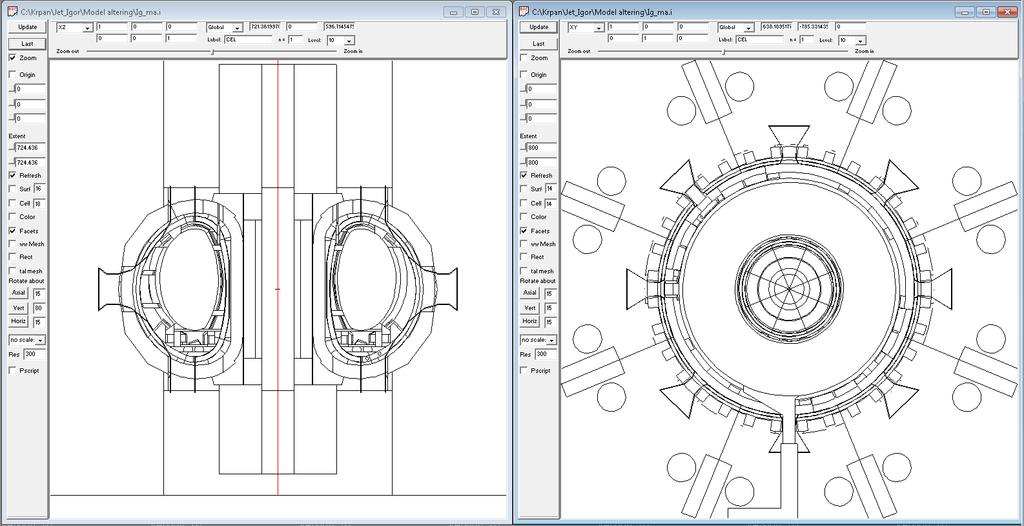Click Vert angle field showing 80 in left window
This screenshot has width=1024, height=526.
coord(39,307)
